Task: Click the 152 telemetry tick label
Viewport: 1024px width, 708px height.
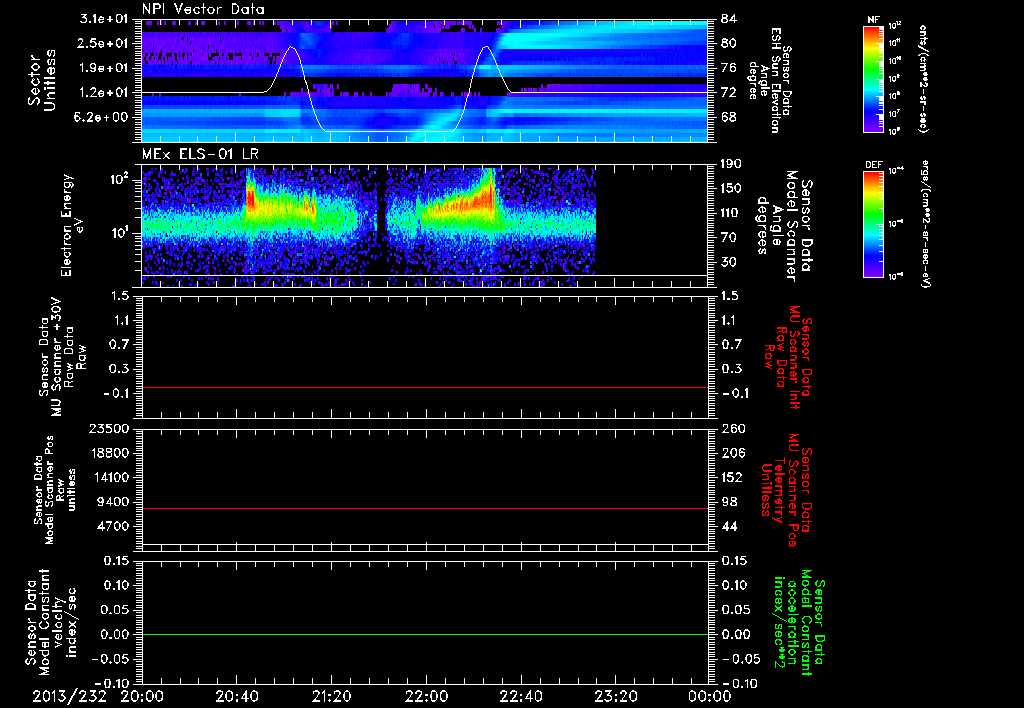Action: (733, 477)
